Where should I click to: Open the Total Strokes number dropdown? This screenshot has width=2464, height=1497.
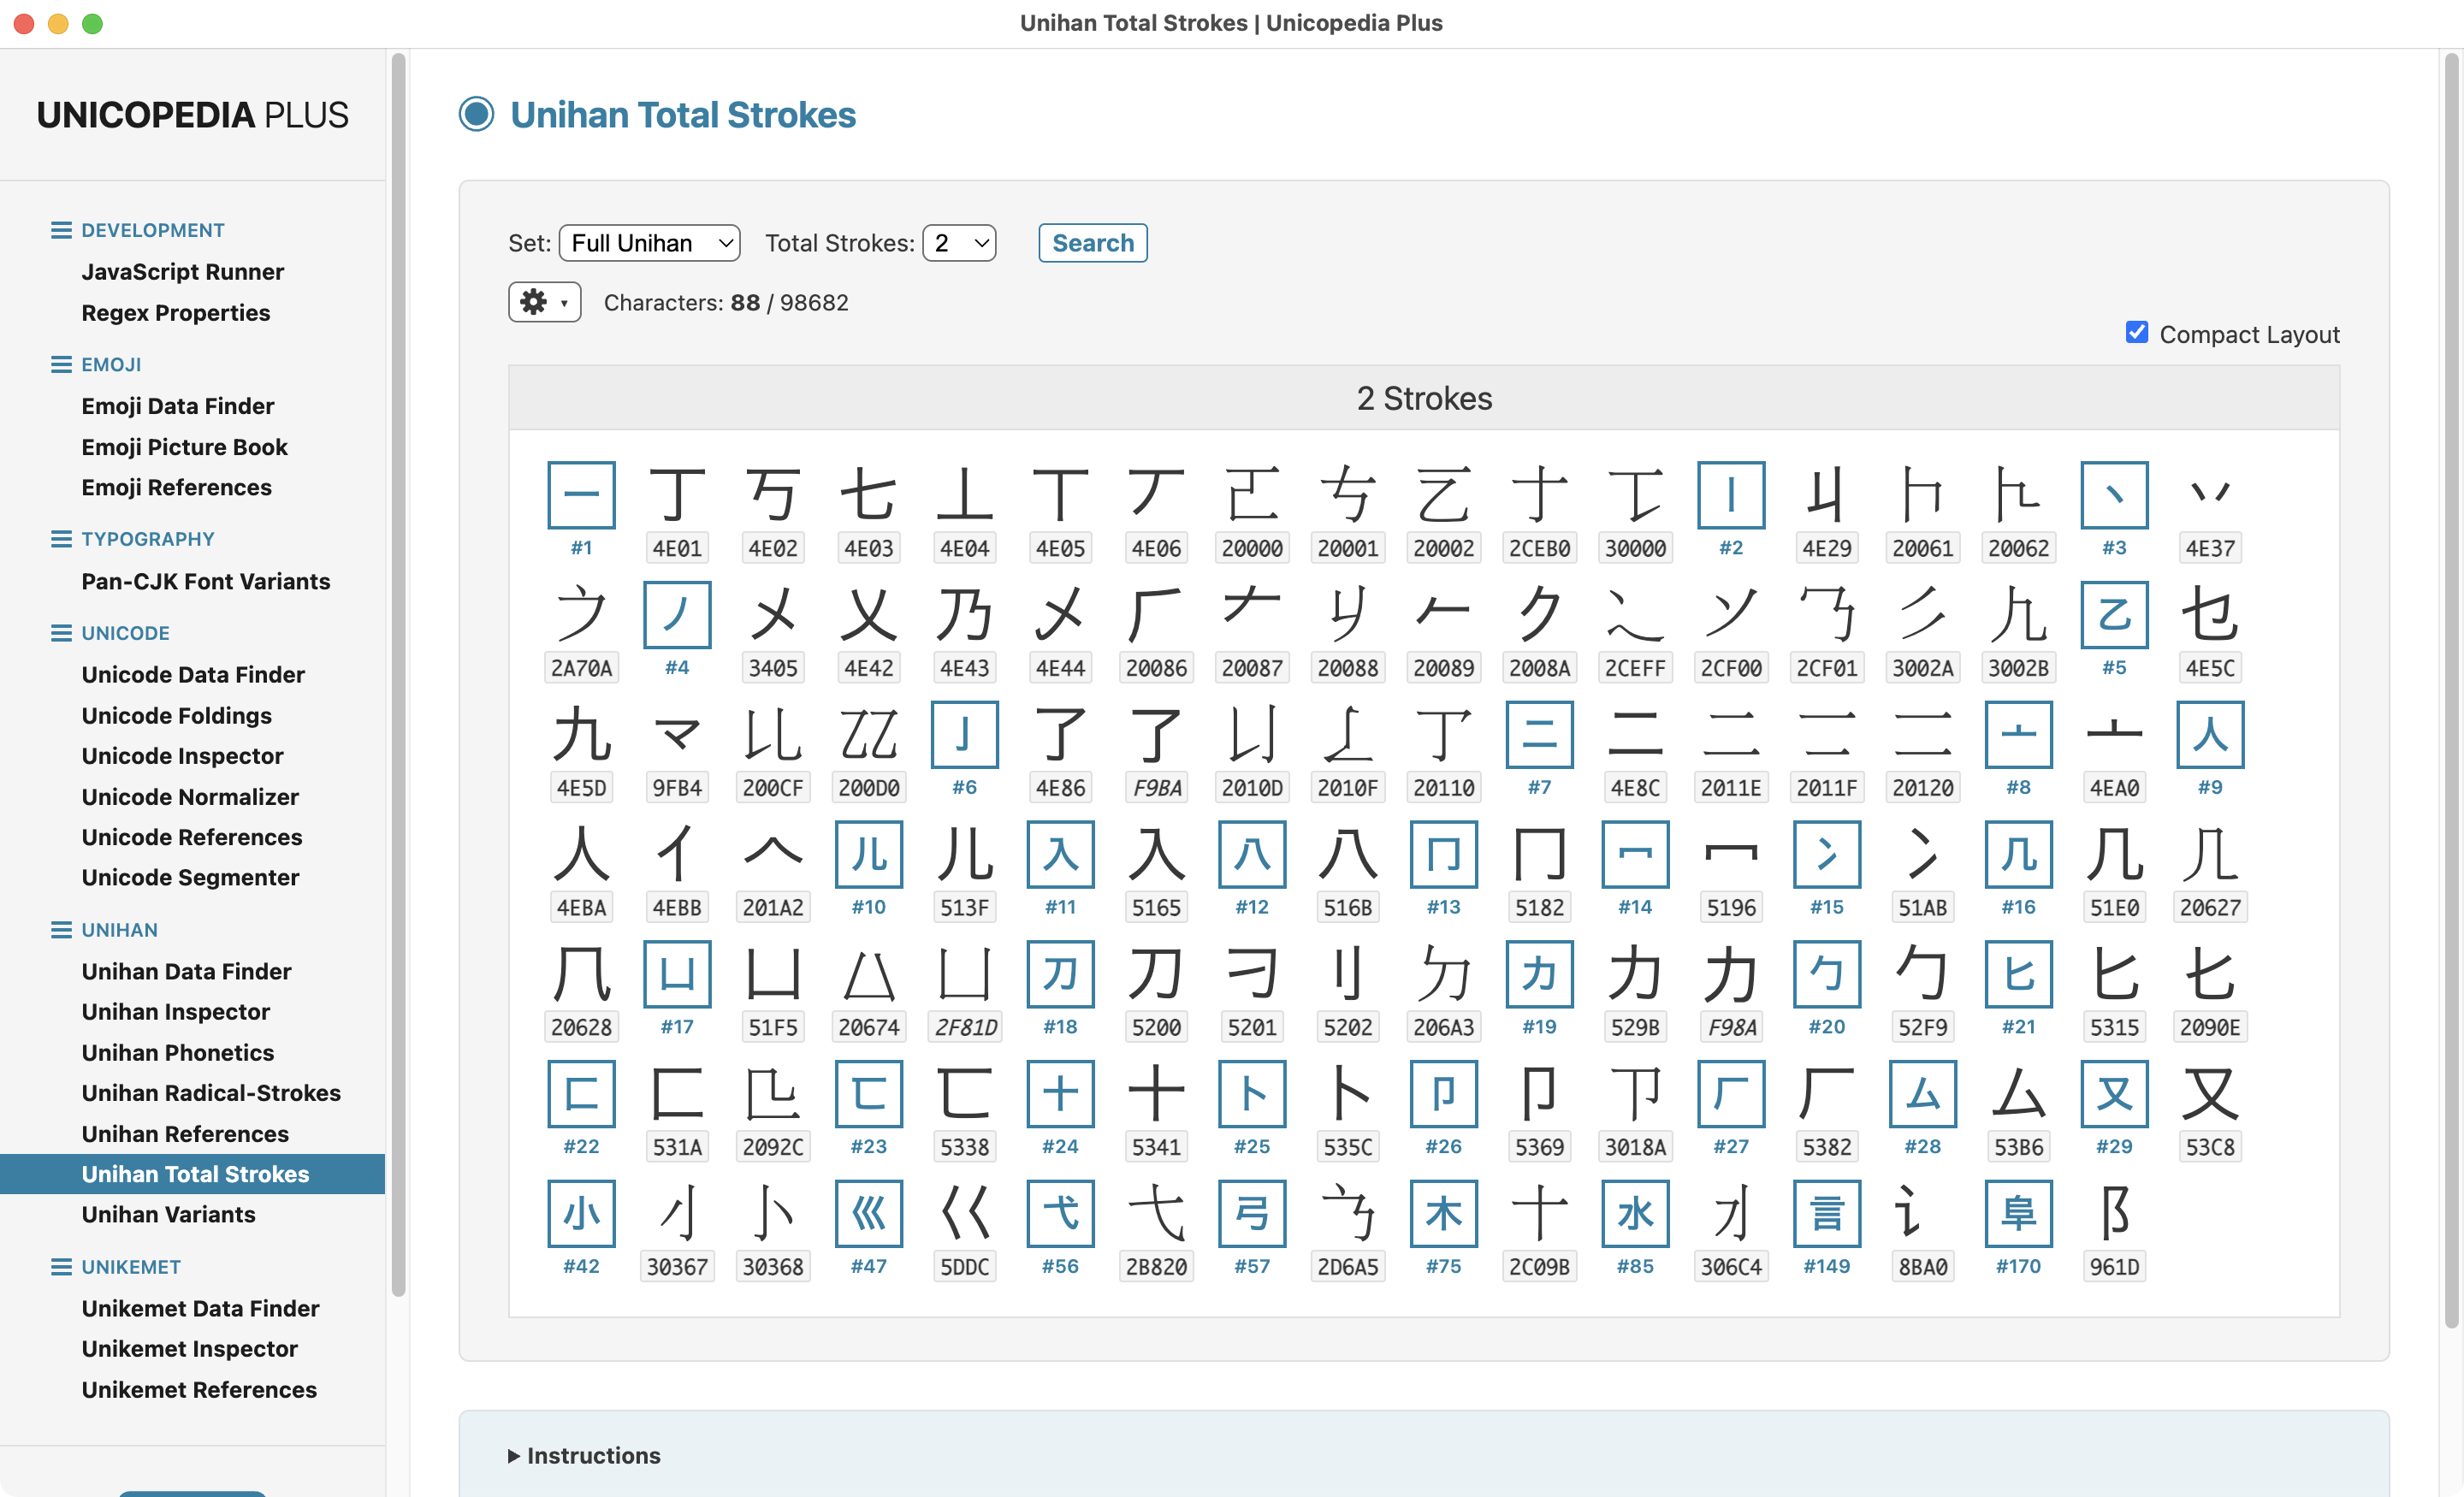tap(959, 243)
